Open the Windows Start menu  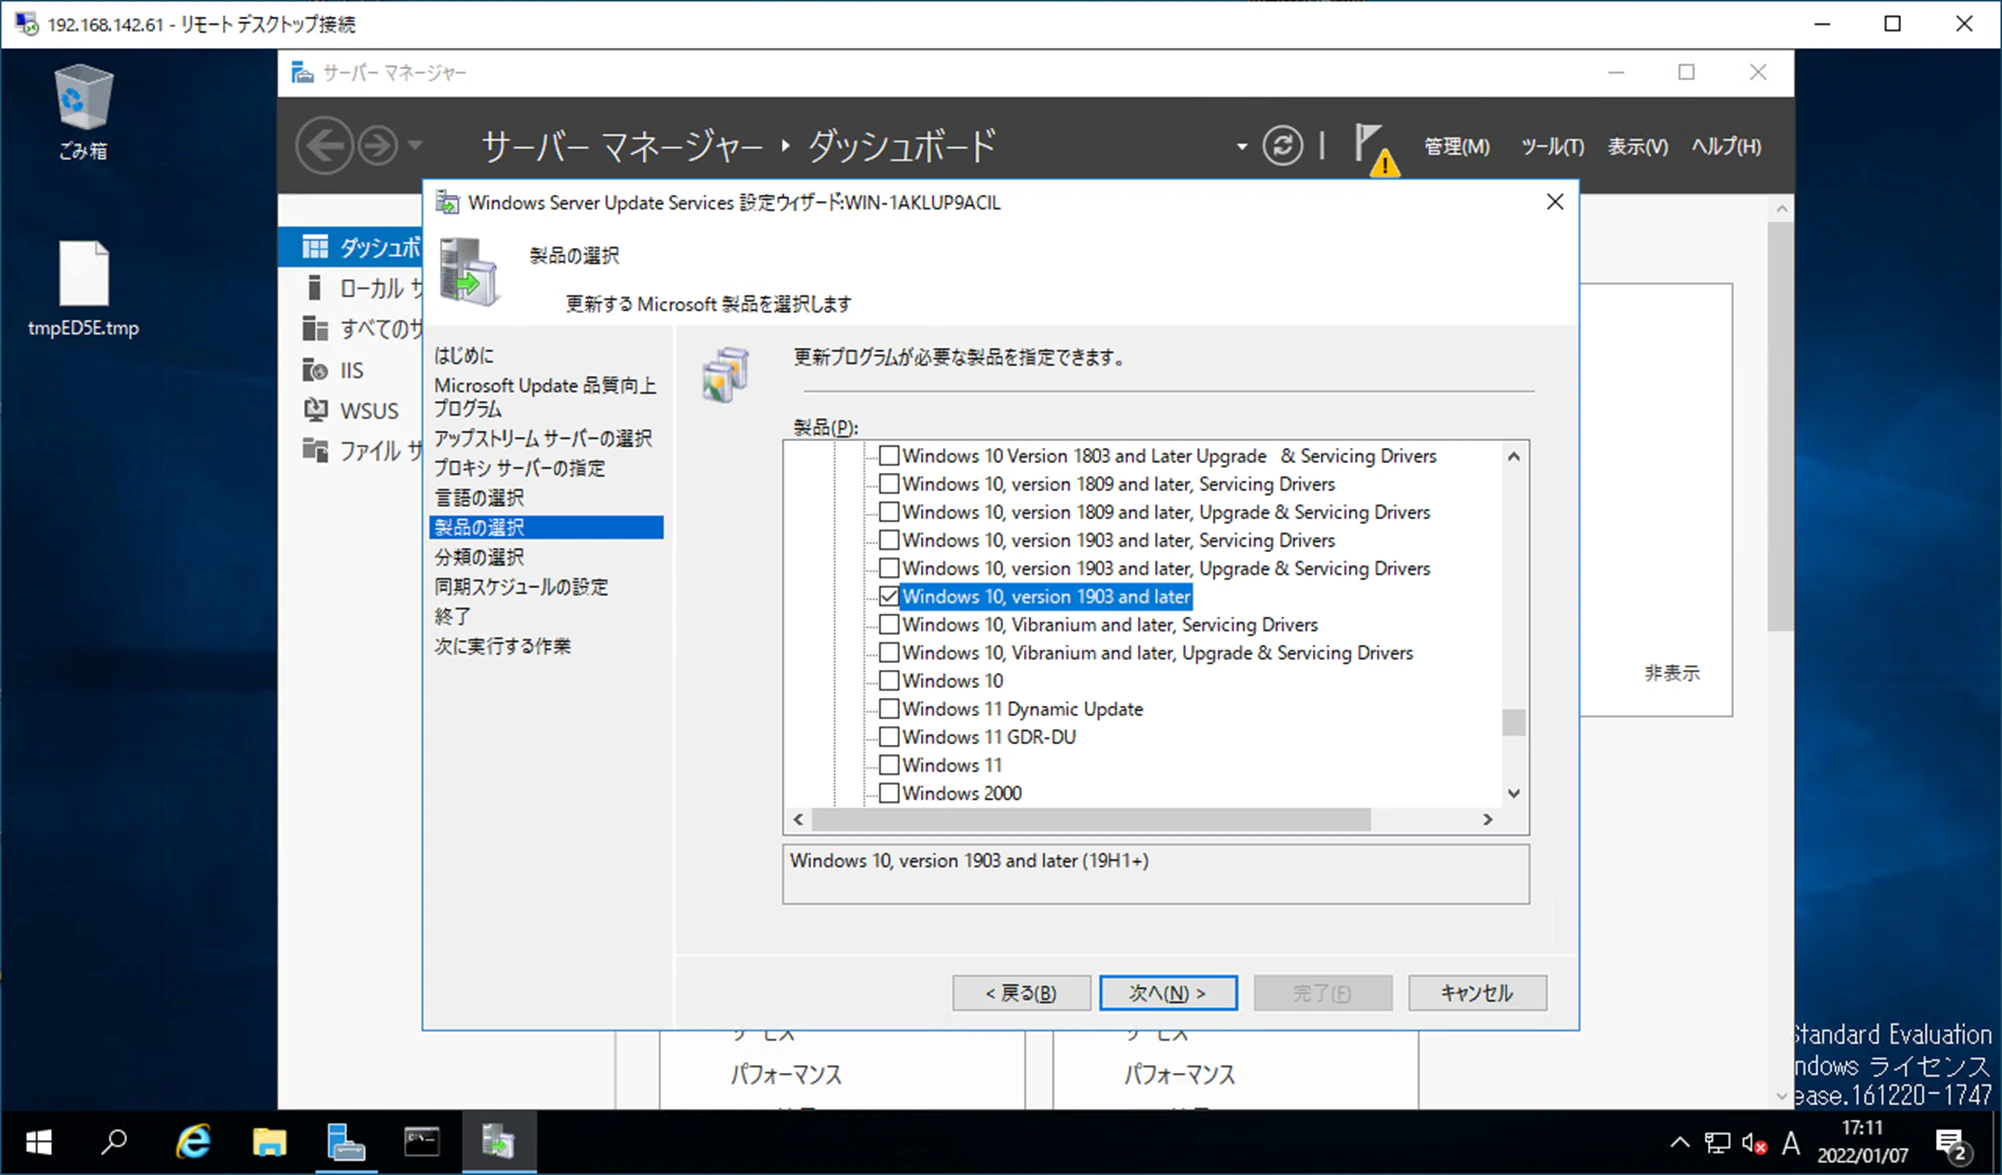(38, 1142)
